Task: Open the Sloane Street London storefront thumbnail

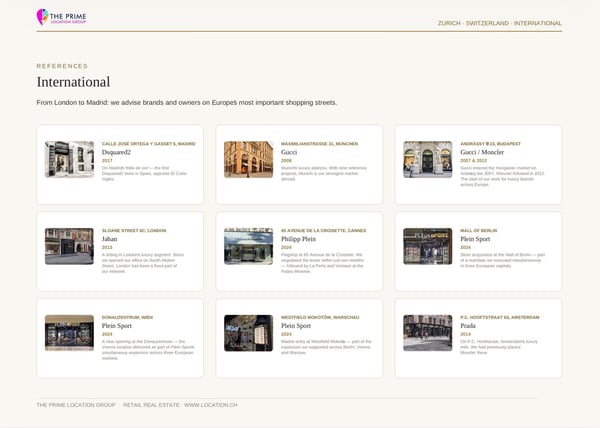Action: pos(69,246)
